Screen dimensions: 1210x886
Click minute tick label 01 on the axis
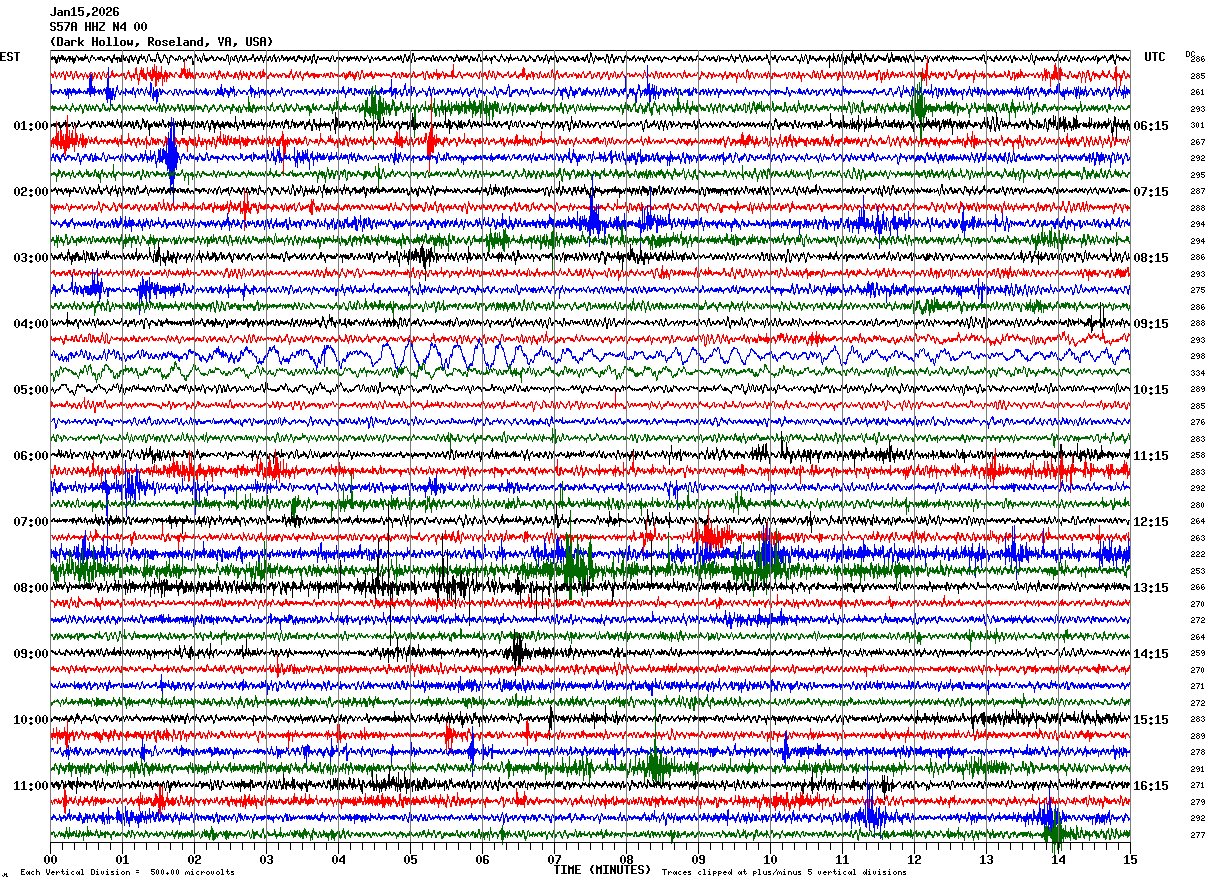pos(122,859)
